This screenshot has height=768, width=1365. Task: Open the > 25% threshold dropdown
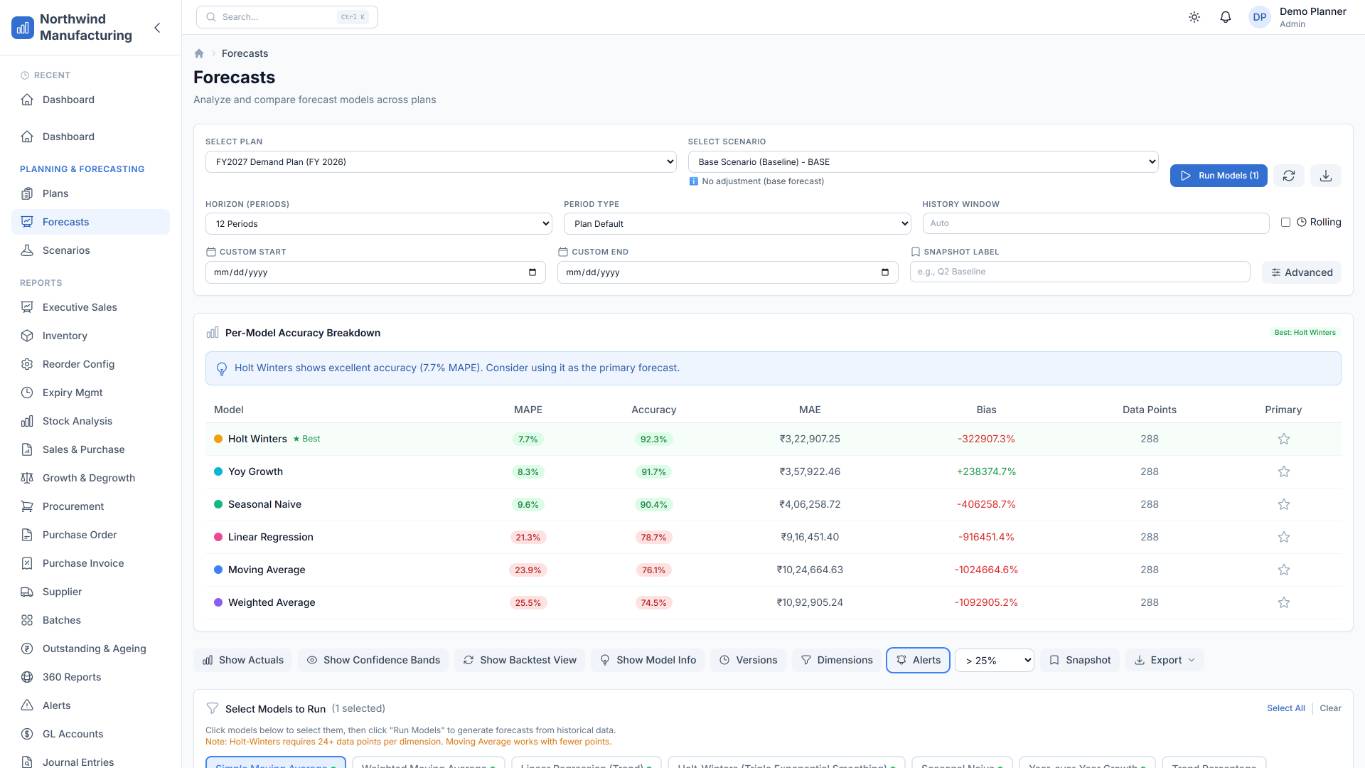(x=995, y=660)
